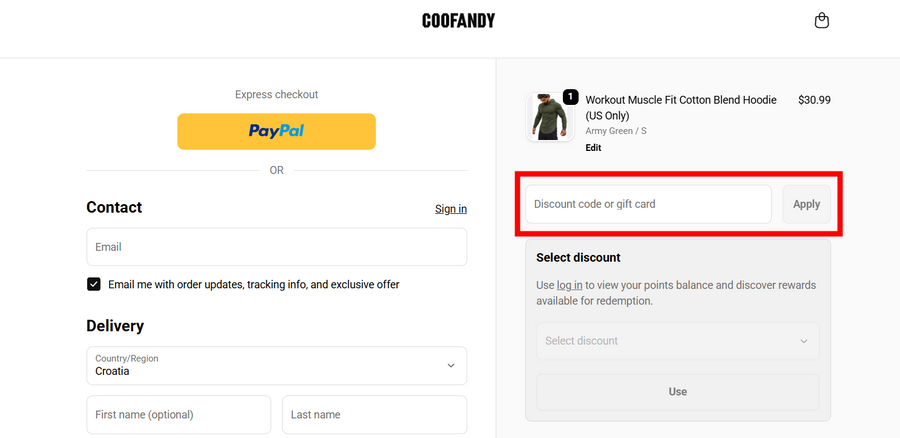Click the Use button
This screenshot has height=438, width=900.
click(x=677, y=392)
